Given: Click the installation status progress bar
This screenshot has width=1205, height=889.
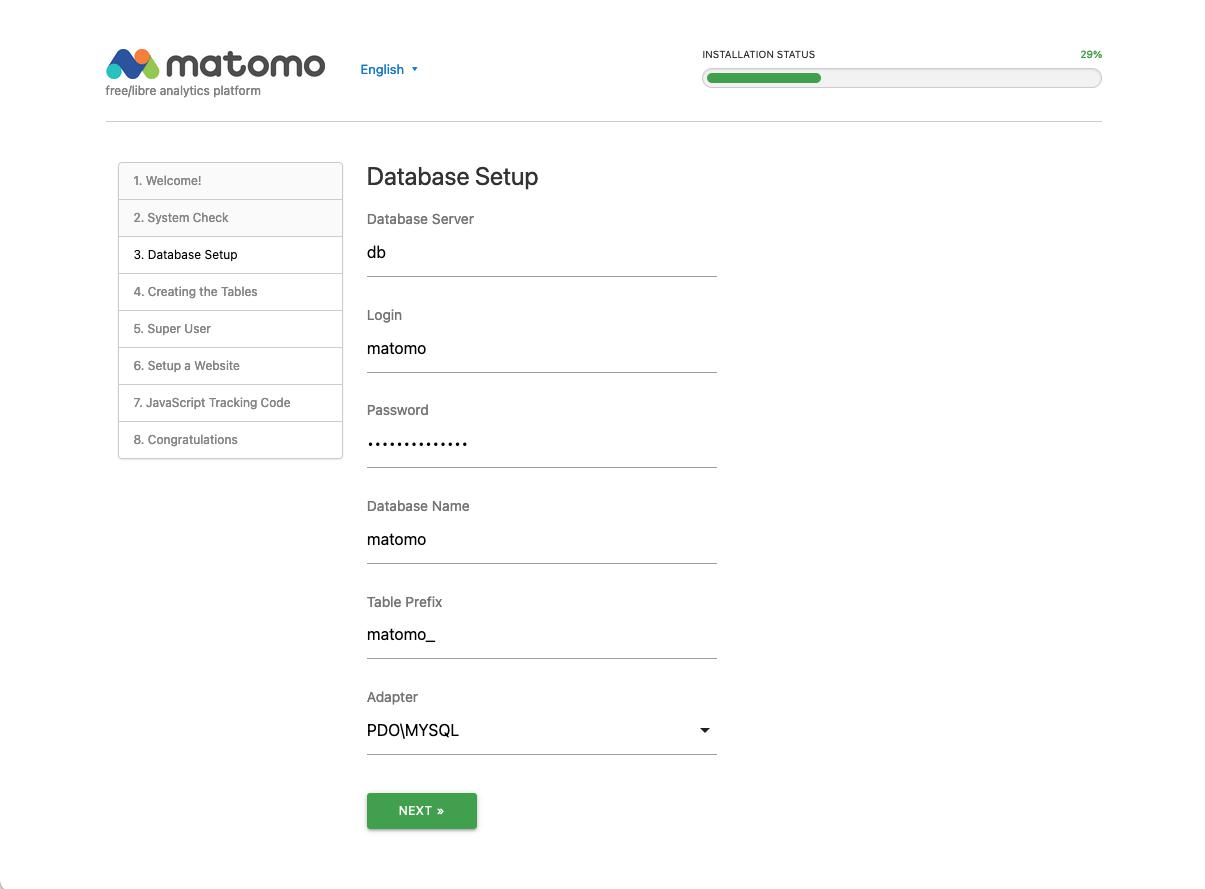Looking at the screenshot, I should coord(901,78).
